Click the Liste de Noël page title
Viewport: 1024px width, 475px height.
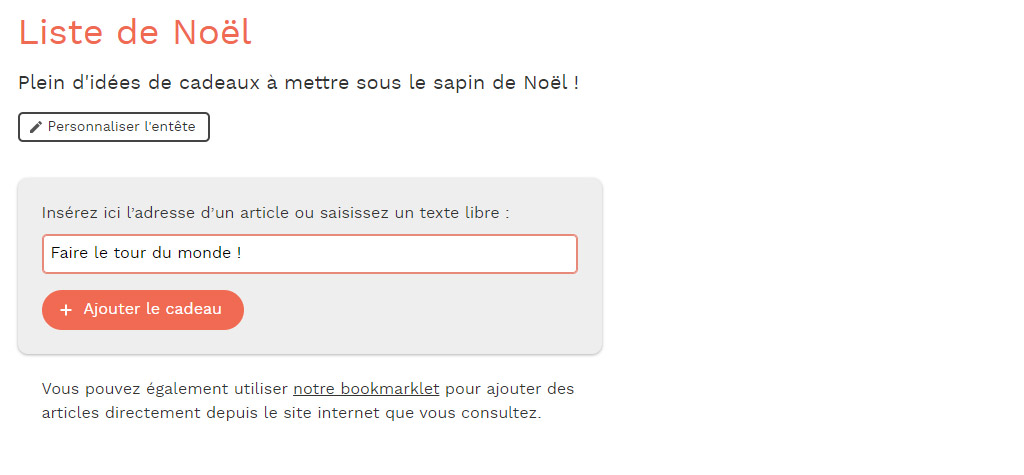click(135, 32)
